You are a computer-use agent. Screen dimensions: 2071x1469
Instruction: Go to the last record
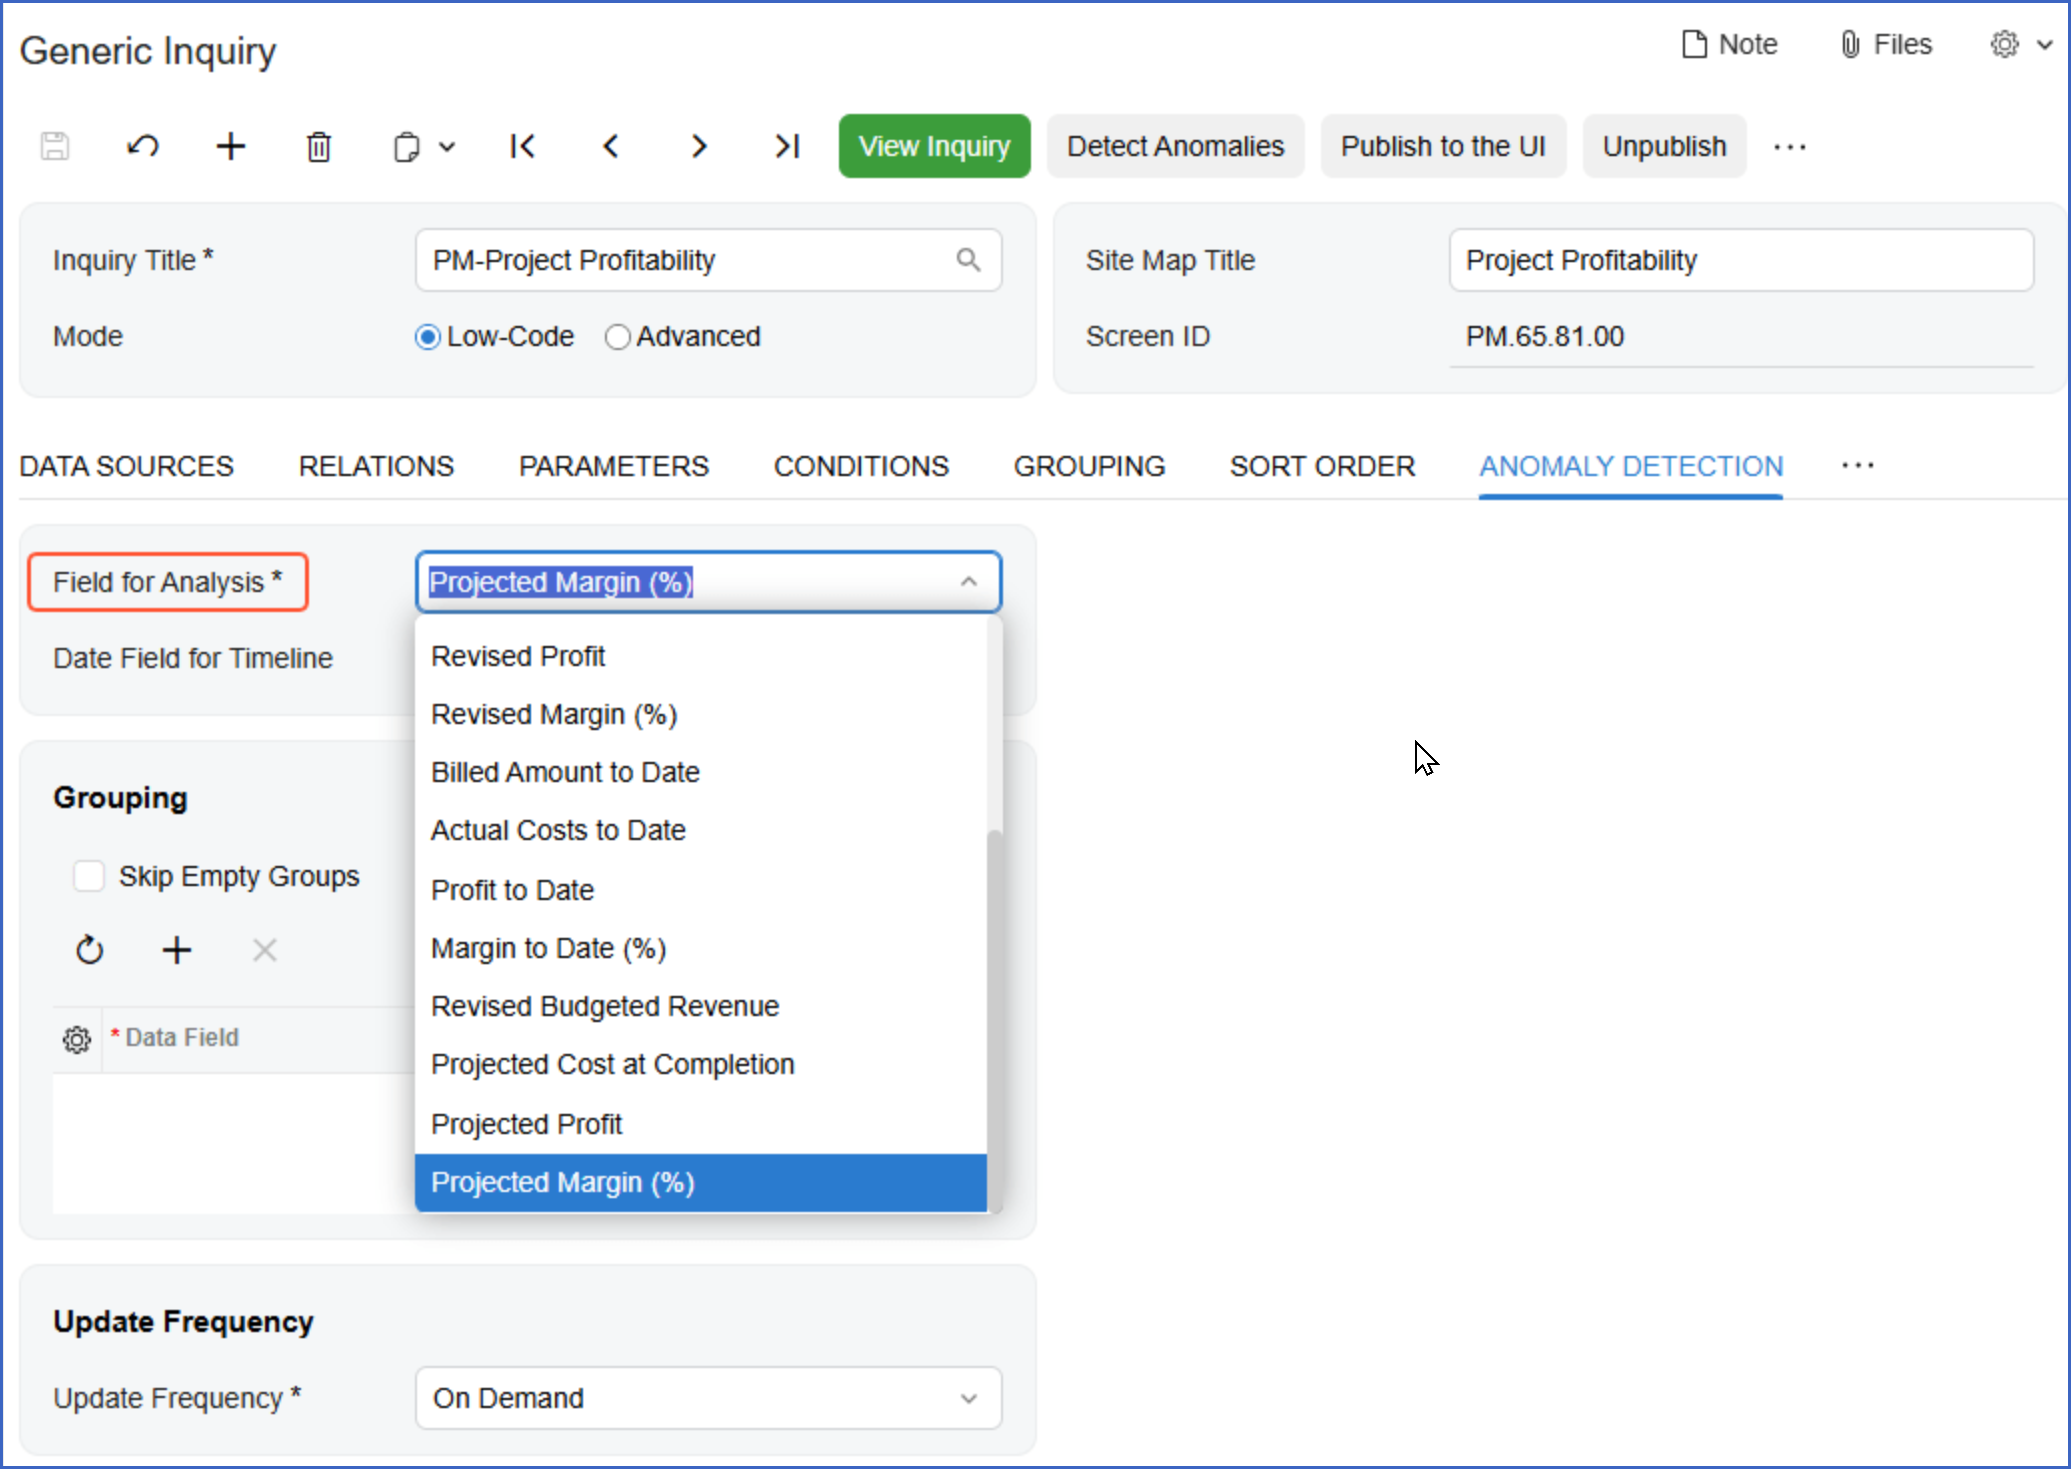787,147
